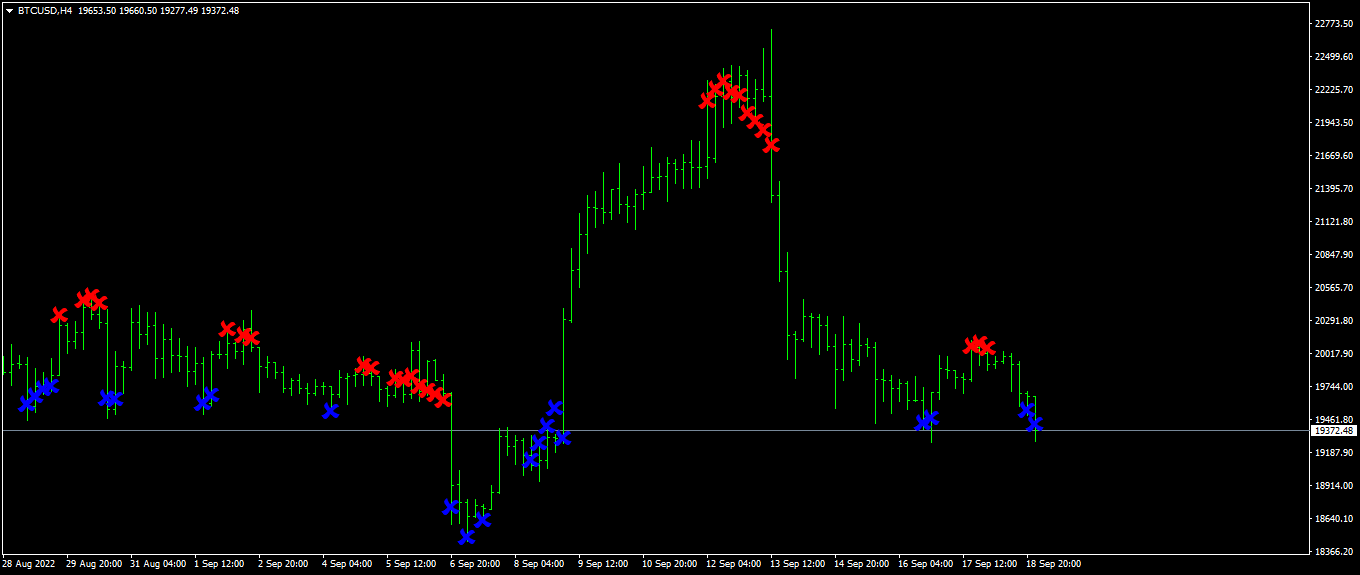
Task: Click the 13 Sep 12:00 time axis label
Action: [x=798, y=563]
